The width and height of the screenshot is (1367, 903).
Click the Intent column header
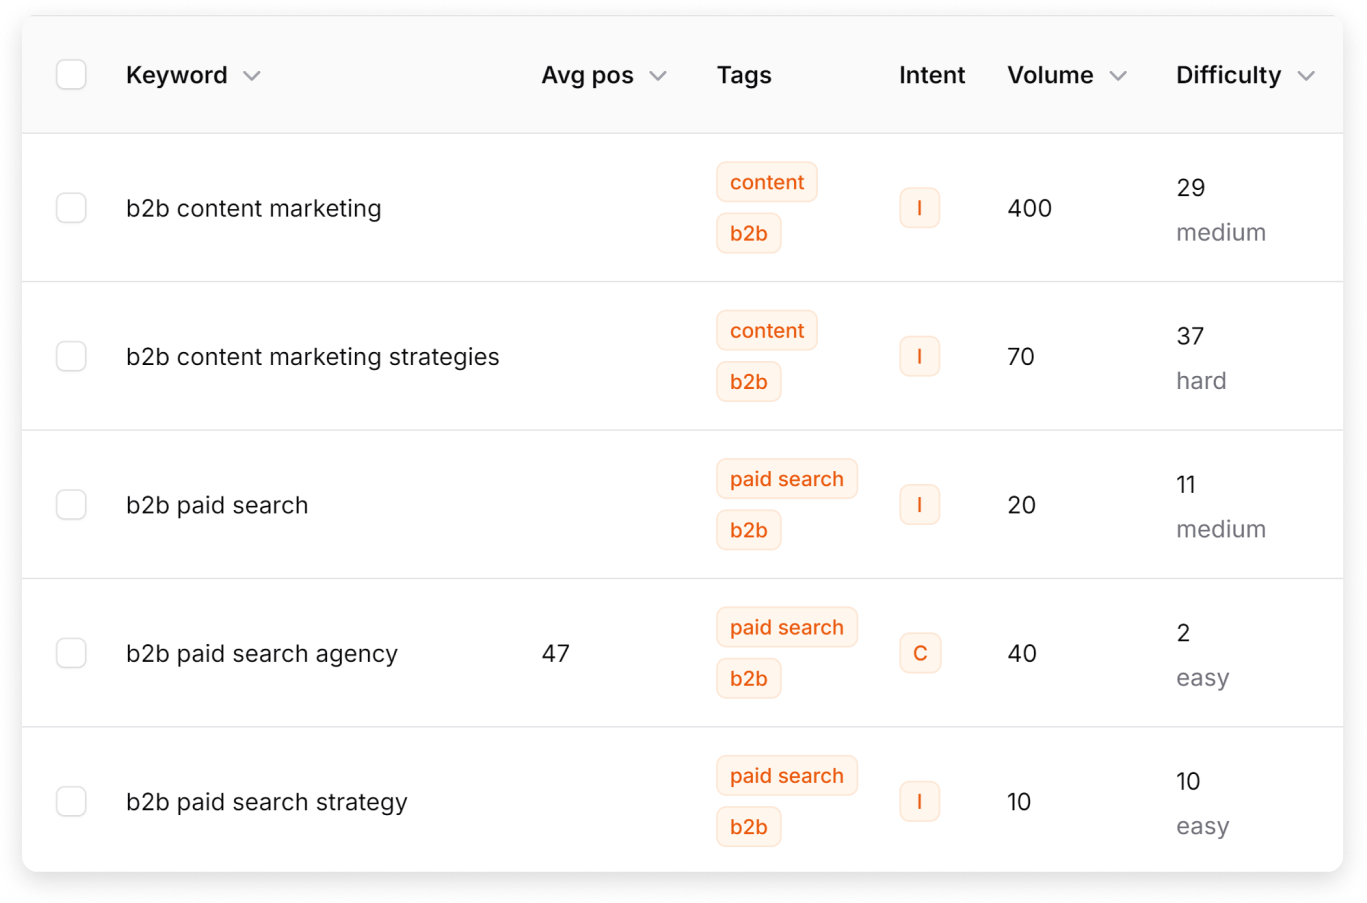tap(931, 75)
